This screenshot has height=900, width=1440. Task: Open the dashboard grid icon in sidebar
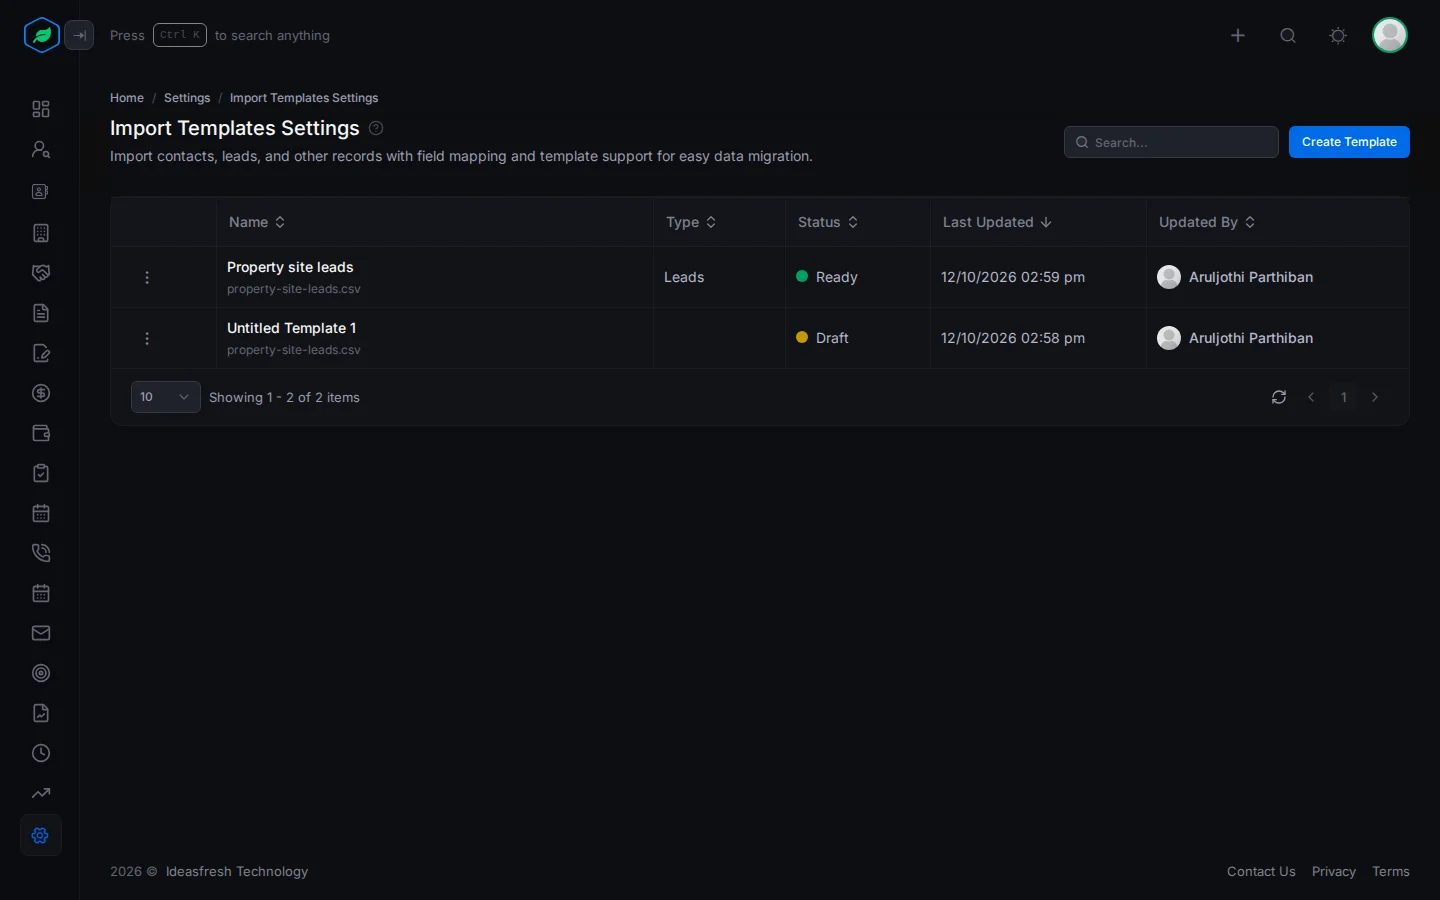[41, 109]
